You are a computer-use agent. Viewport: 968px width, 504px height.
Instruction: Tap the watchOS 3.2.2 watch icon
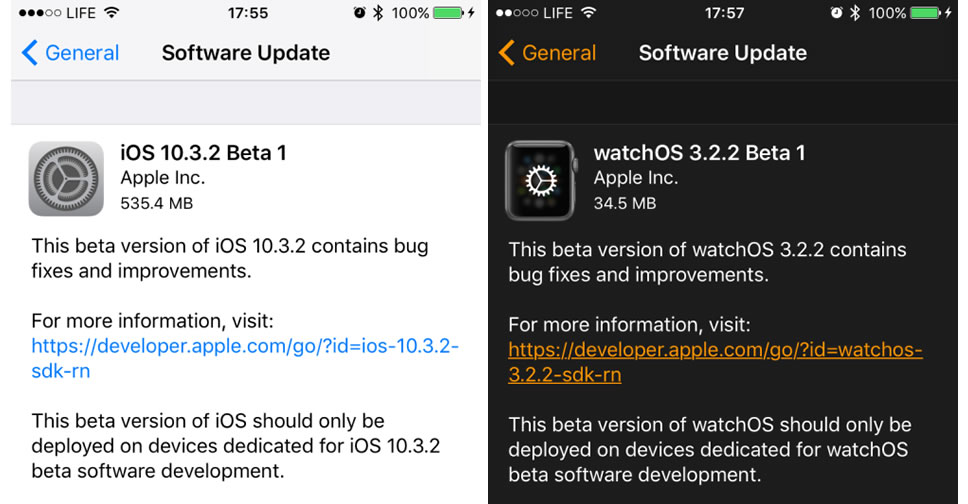click(541, 180)
